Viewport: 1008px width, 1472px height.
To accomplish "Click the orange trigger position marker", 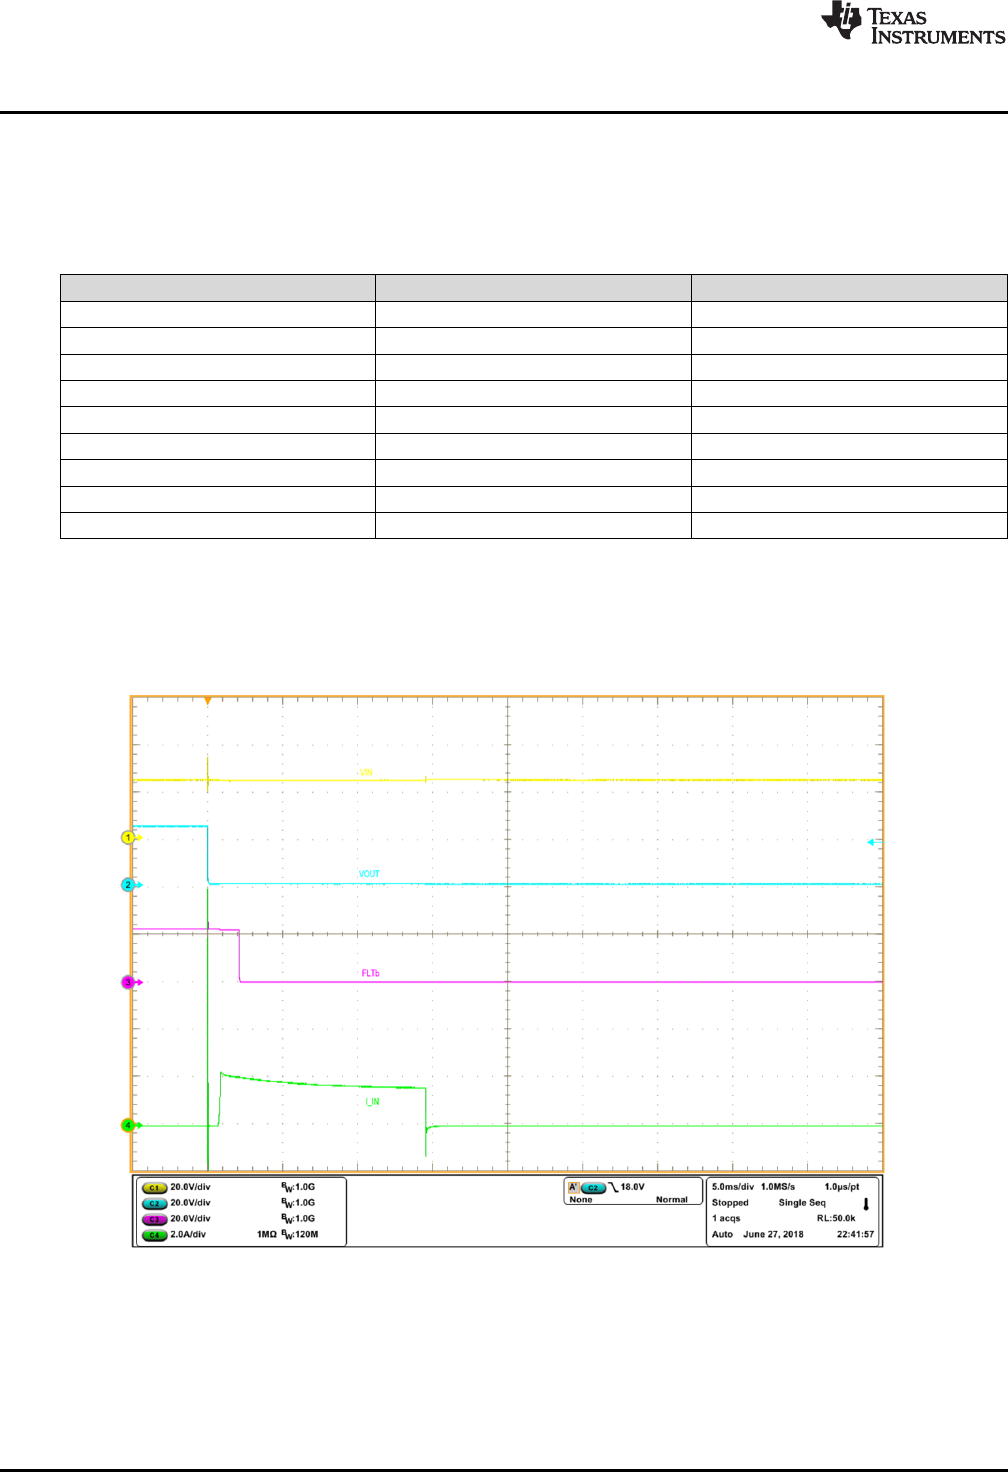I will [x=207, y=701].
